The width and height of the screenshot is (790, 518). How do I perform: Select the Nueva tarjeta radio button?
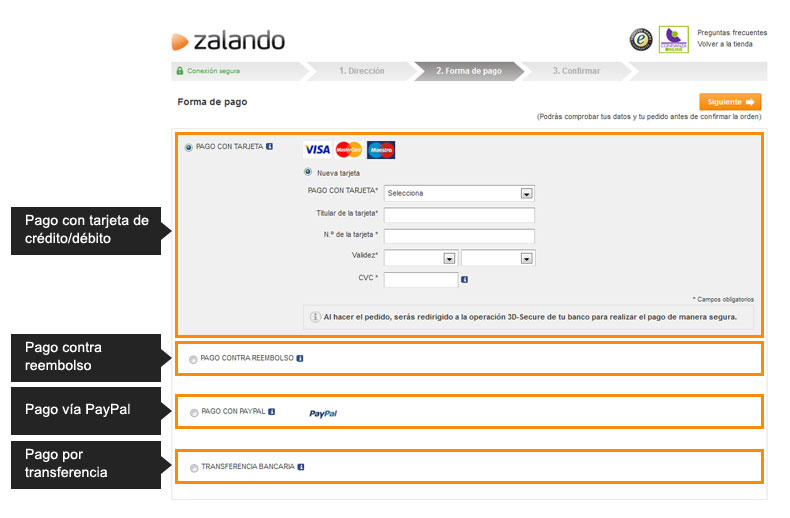(x=308, y=172)
